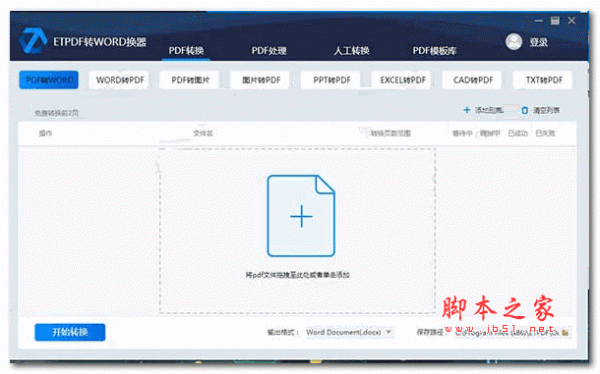This screenshot has width=600, height=374.
Task: Click the save path input field
Action: pyautogui.click(x=507, y=333)
